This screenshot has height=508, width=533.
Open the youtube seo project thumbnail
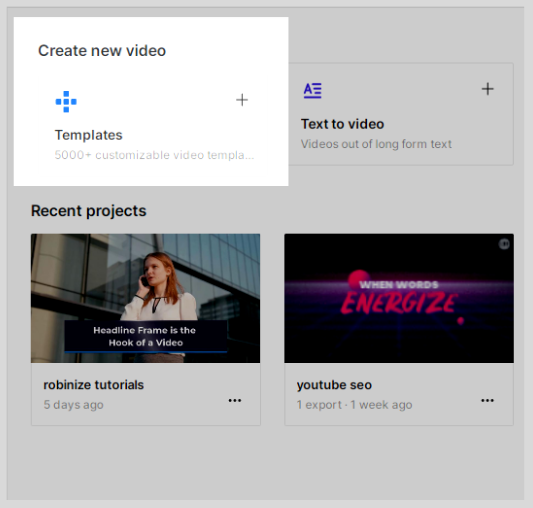399,298
